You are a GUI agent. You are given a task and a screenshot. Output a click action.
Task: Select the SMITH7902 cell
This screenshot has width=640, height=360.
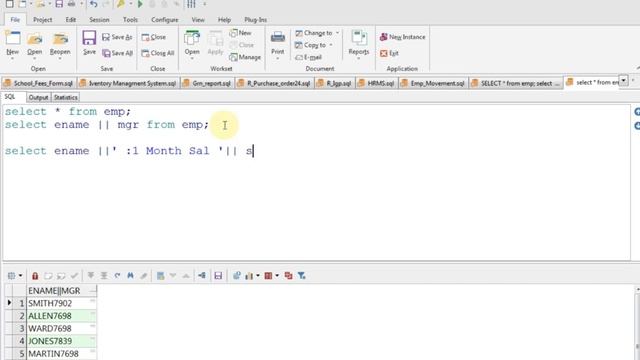tap(61, 303)
